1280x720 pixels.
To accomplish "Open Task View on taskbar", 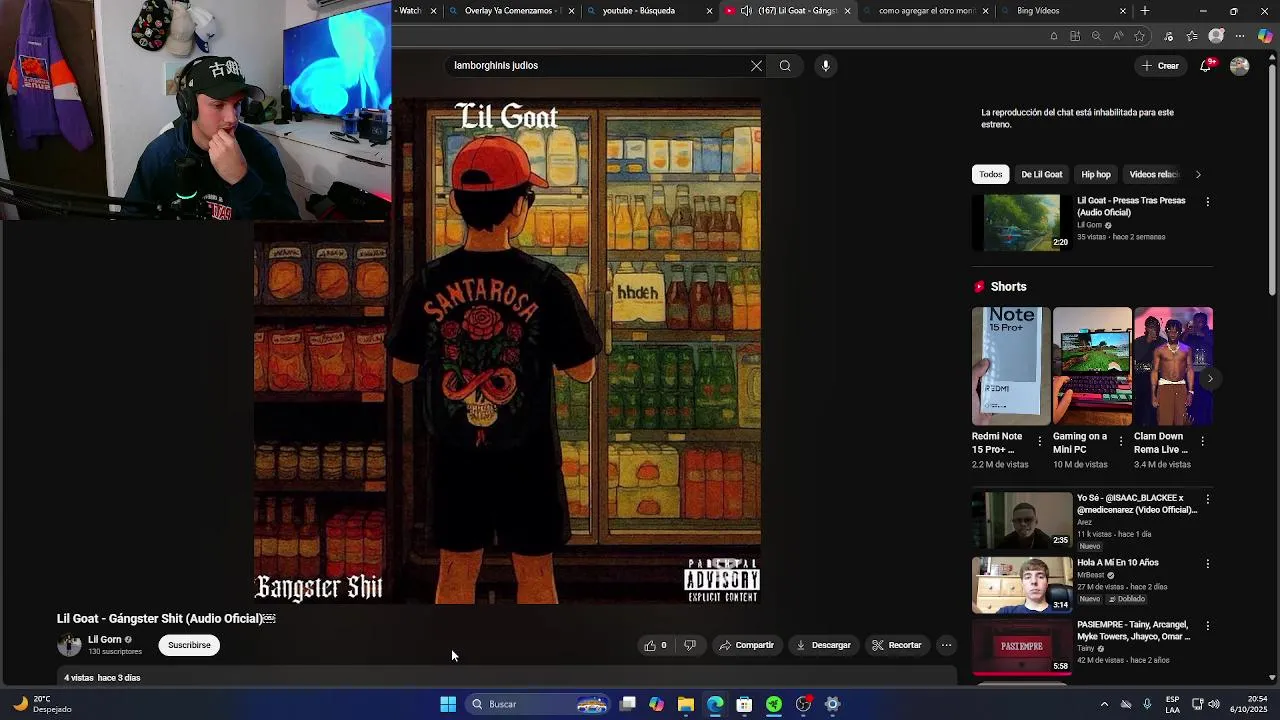I will pyautogui.click(x=627, y=704).
